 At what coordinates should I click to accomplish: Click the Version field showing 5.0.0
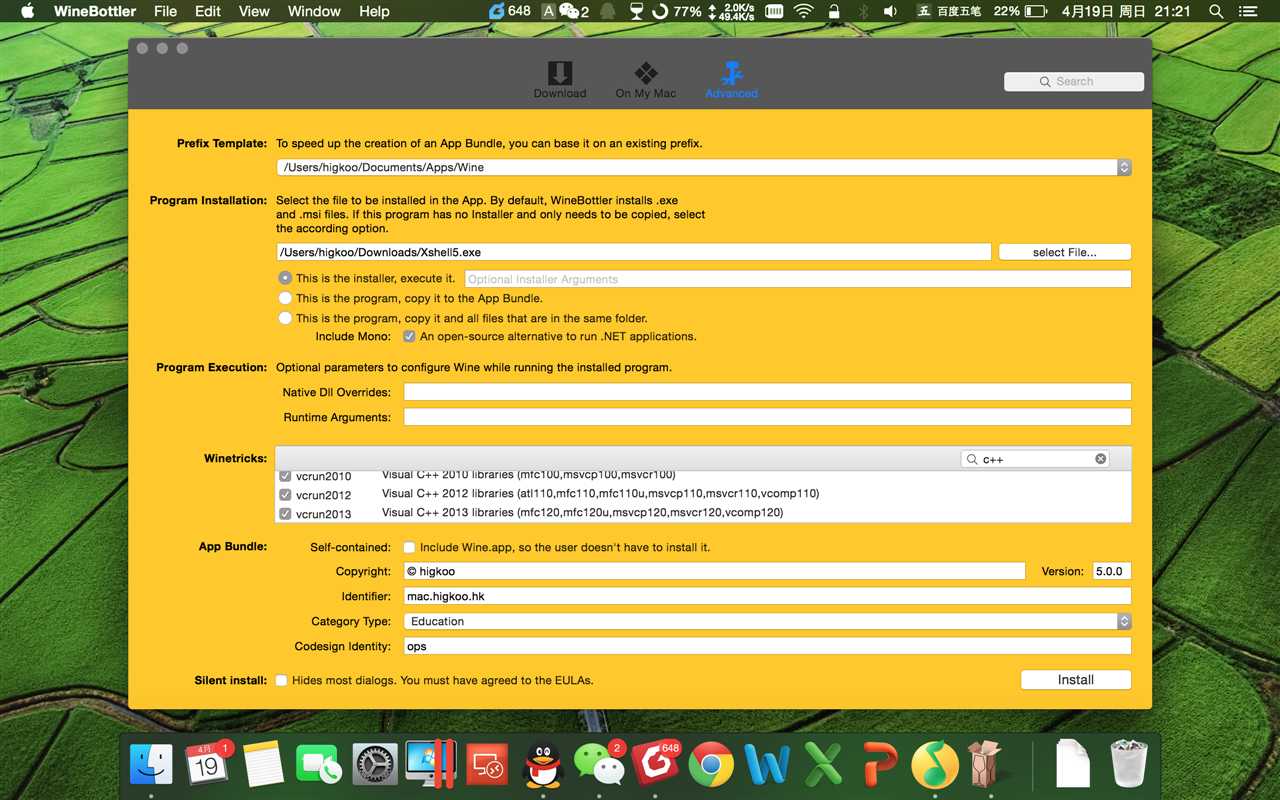click(x=1112, y=571)
